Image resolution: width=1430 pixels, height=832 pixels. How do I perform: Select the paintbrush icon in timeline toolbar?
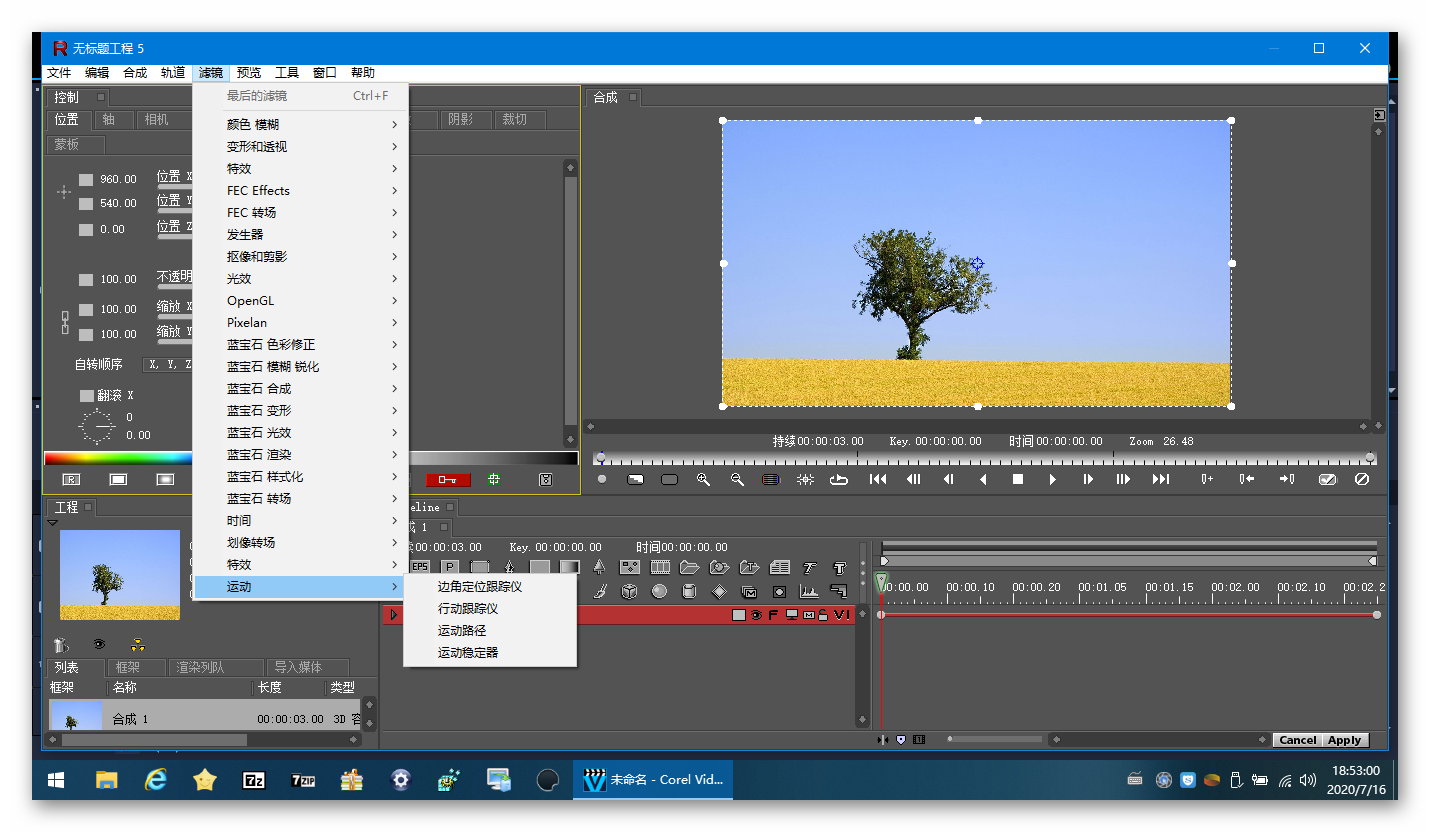click(599, 591)
